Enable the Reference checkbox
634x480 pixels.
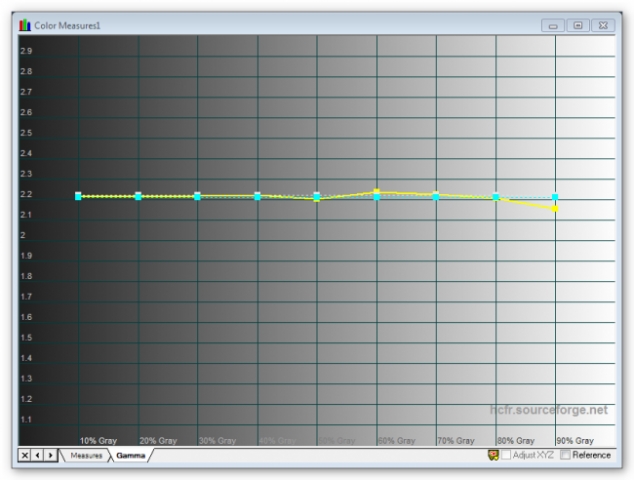coord(567,455)
